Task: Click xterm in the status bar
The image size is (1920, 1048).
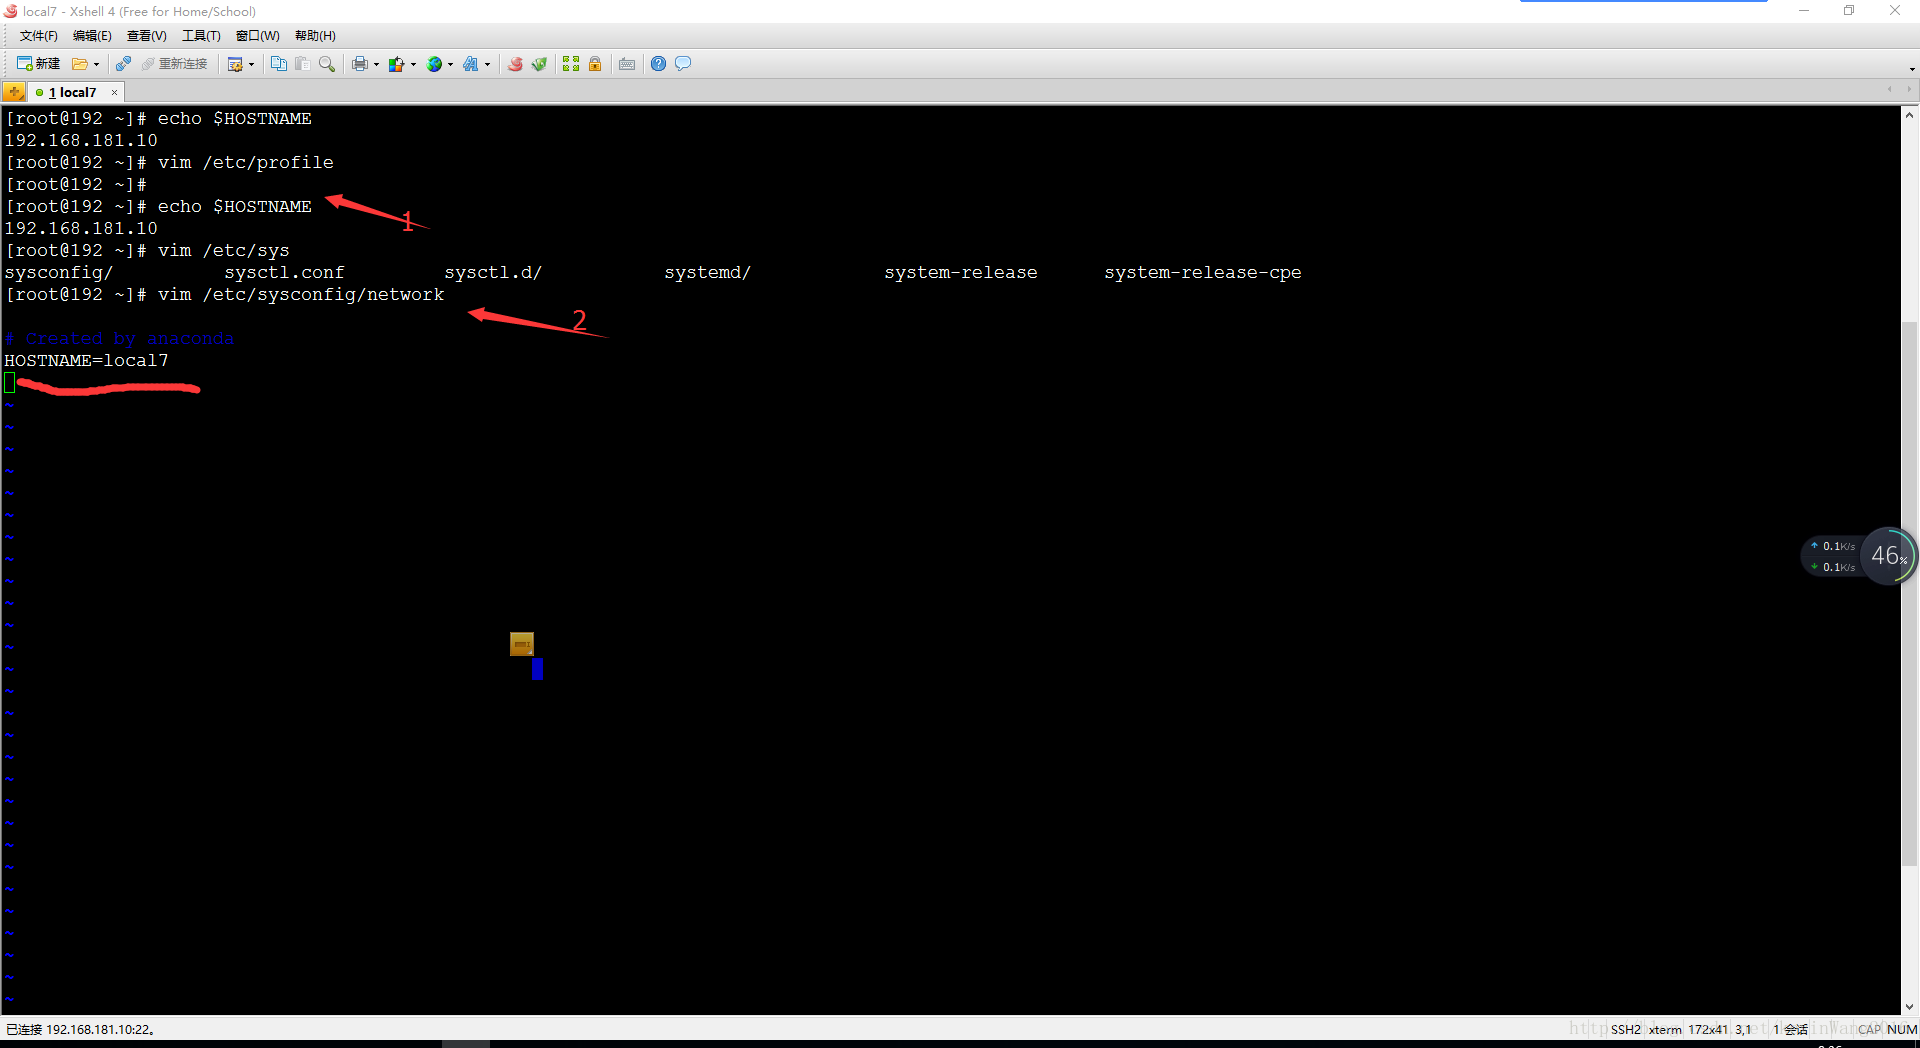Action: click(x=1665, y=1029)
